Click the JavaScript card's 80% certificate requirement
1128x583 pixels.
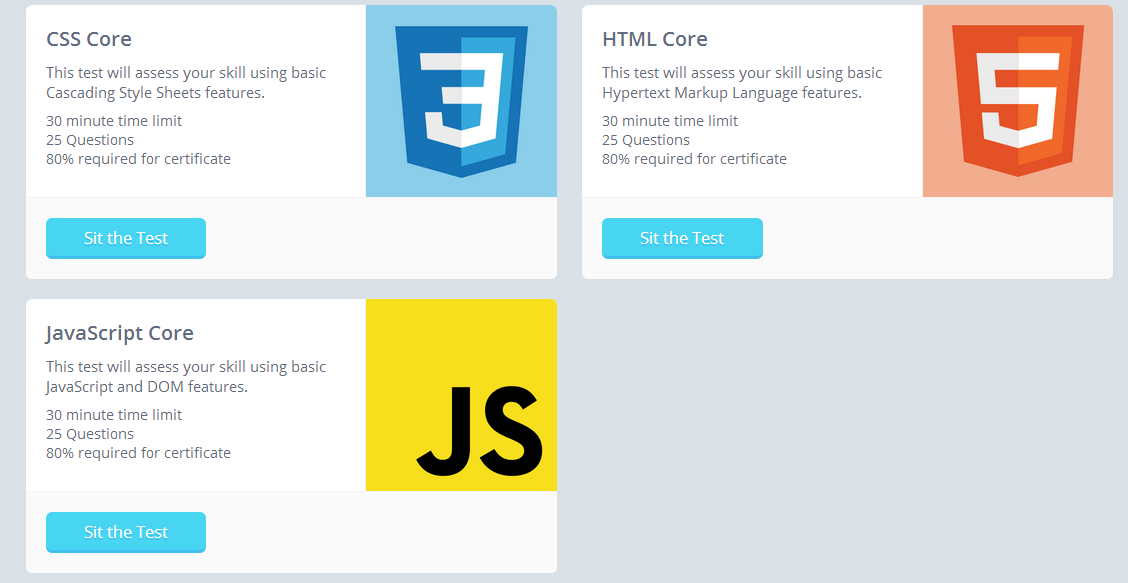click(x=138, y=453)
